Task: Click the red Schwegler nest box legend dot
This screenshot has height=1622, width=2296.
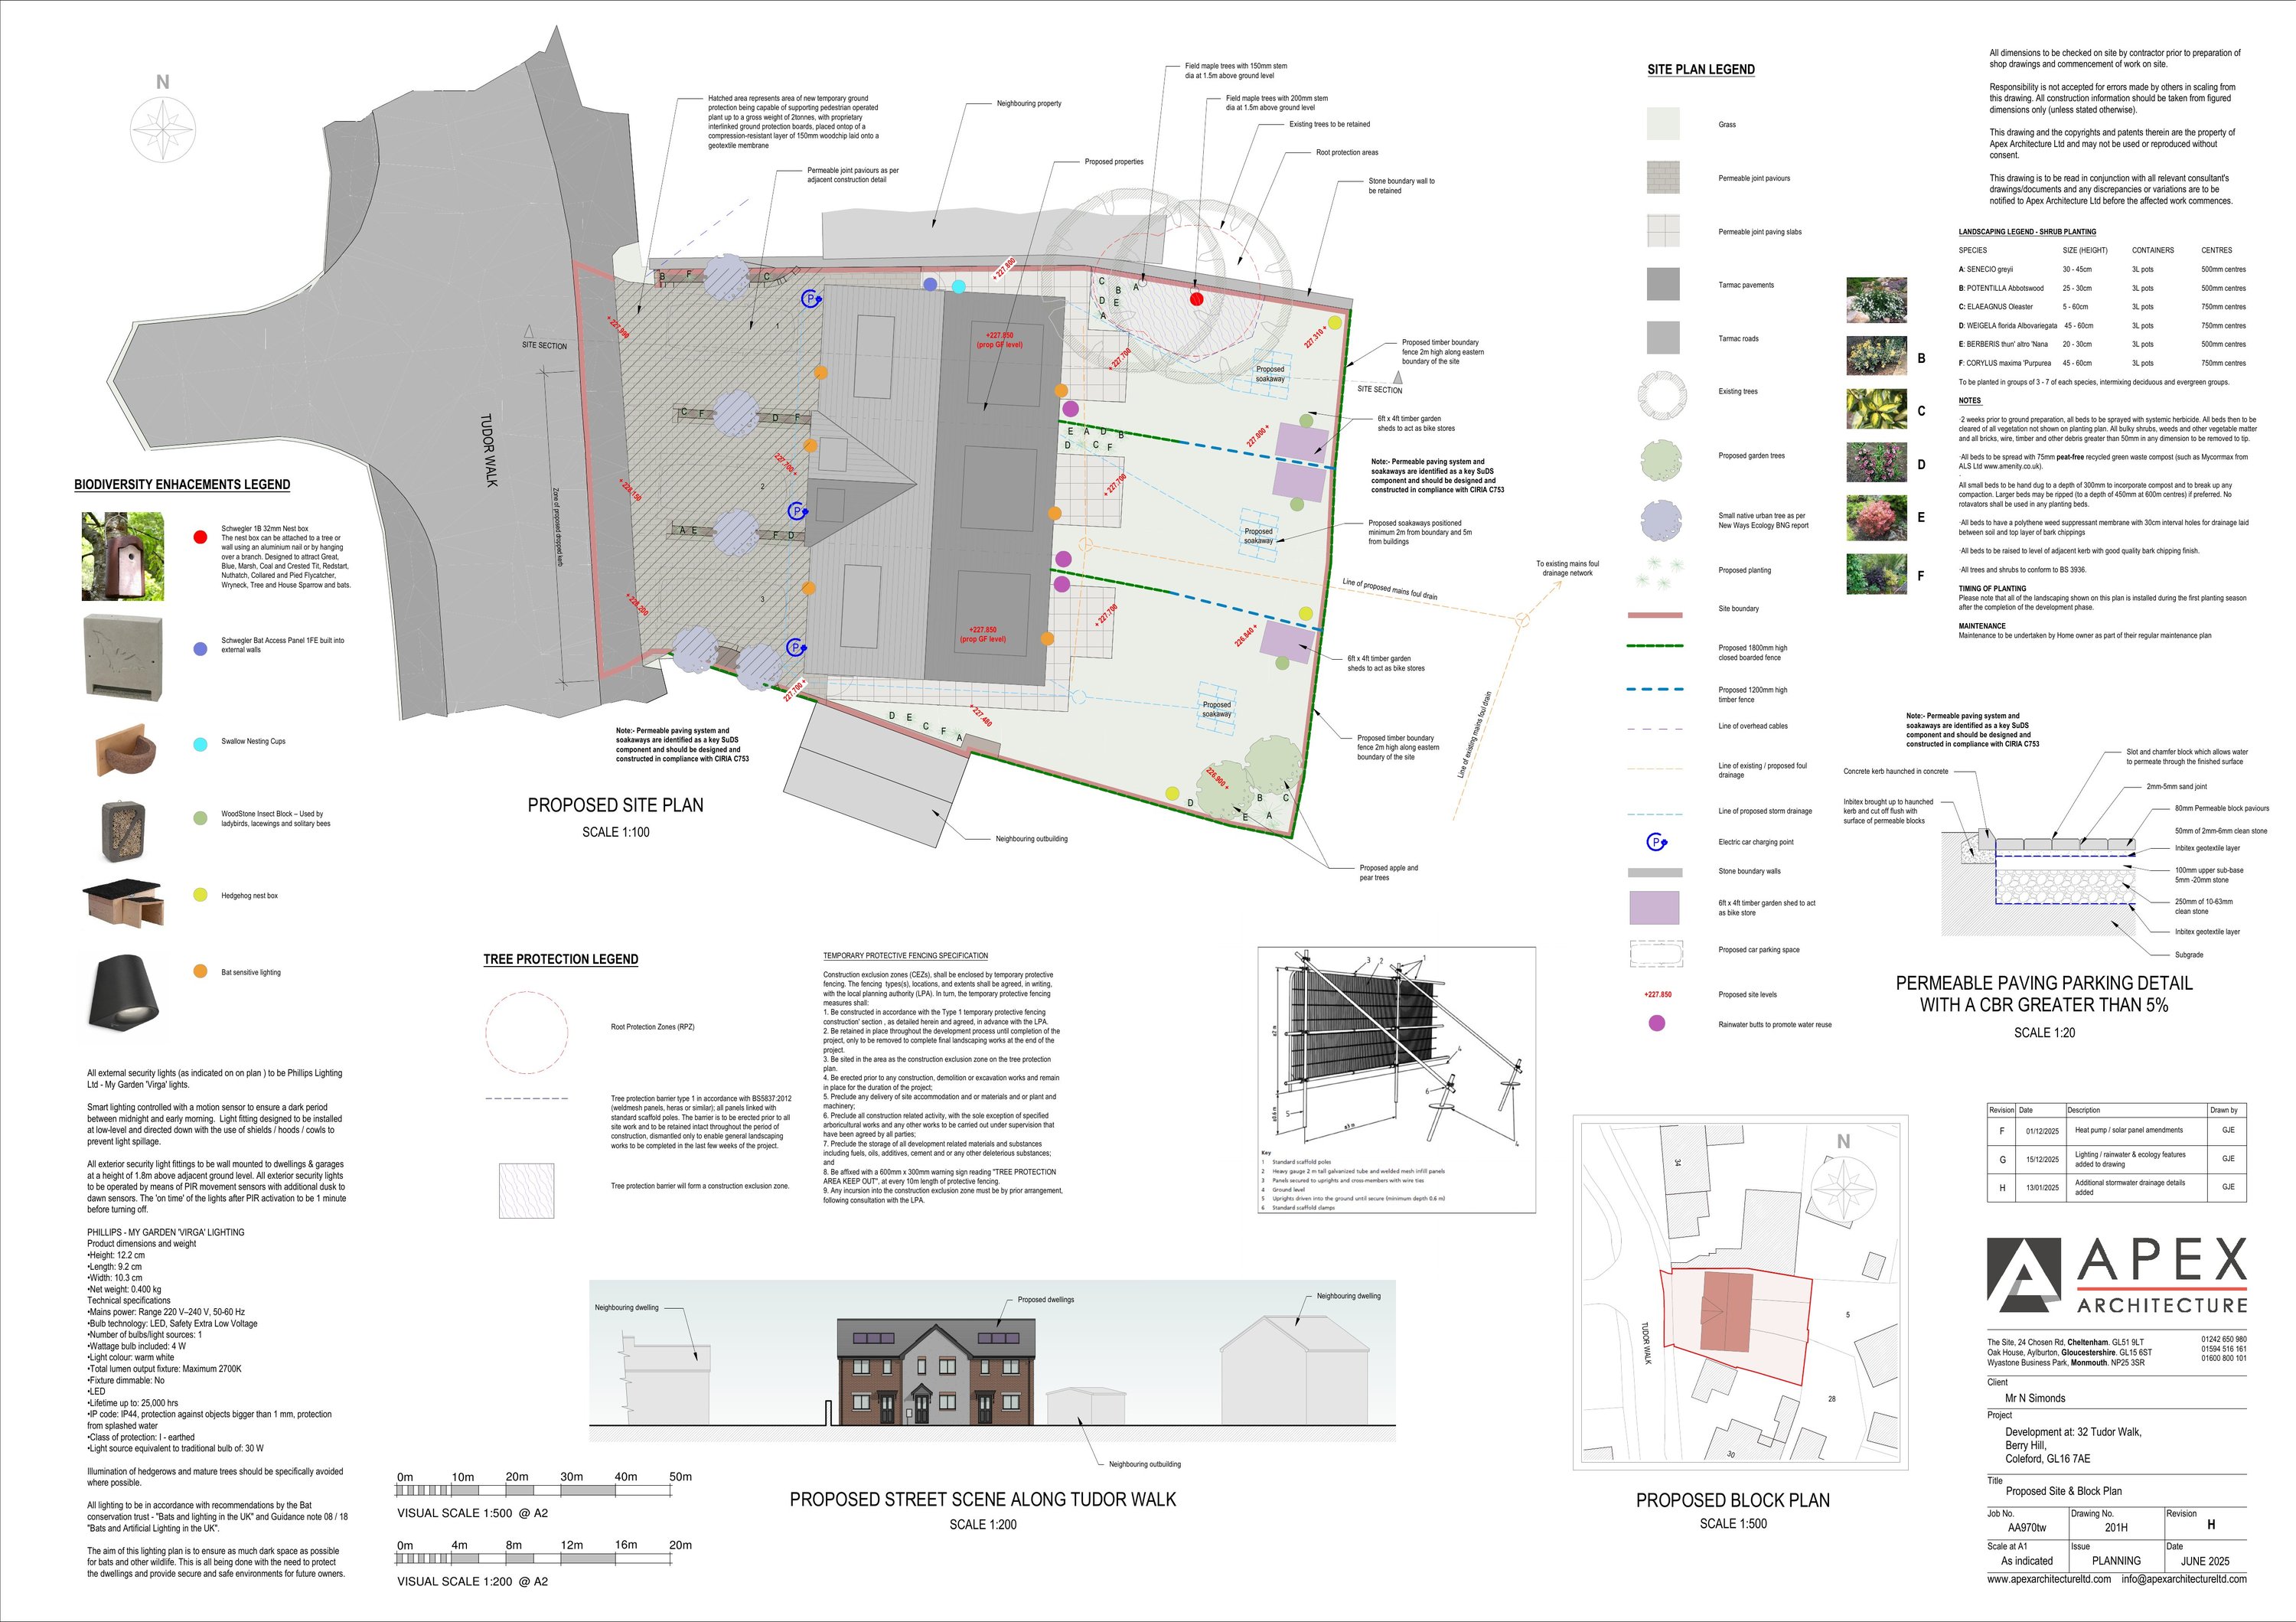Action: [x=200, y=537]
